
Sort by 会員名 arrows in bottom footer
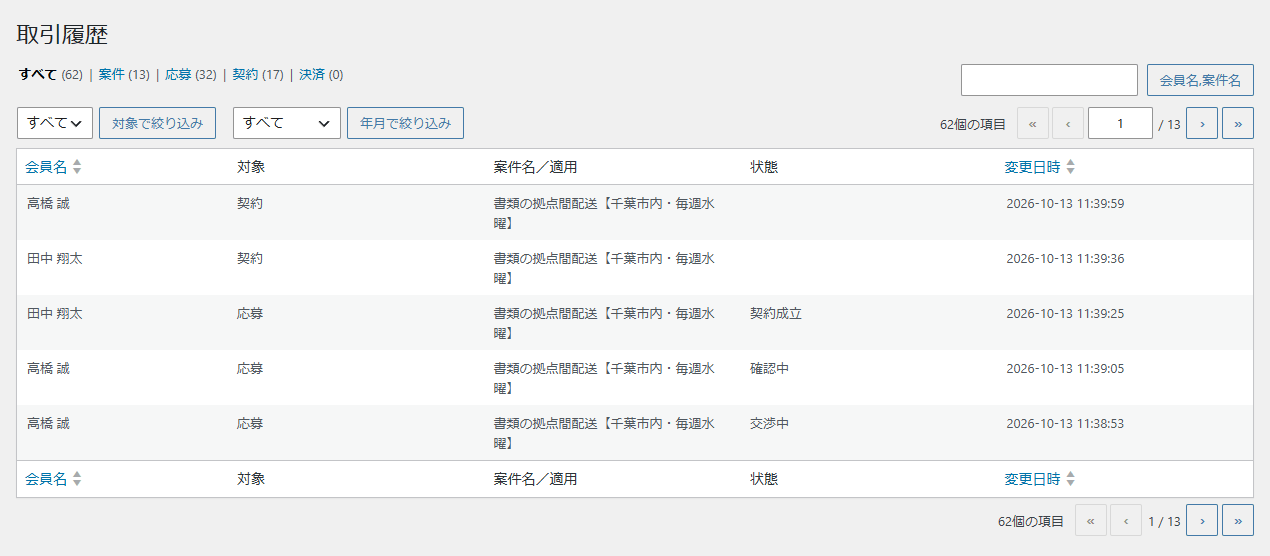tap(77, 479)
